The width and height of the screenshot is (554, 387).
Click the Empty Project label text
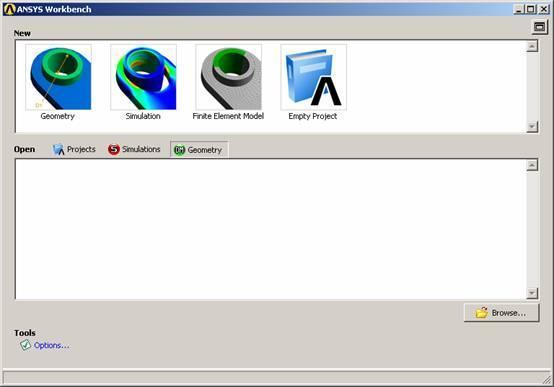313,116
